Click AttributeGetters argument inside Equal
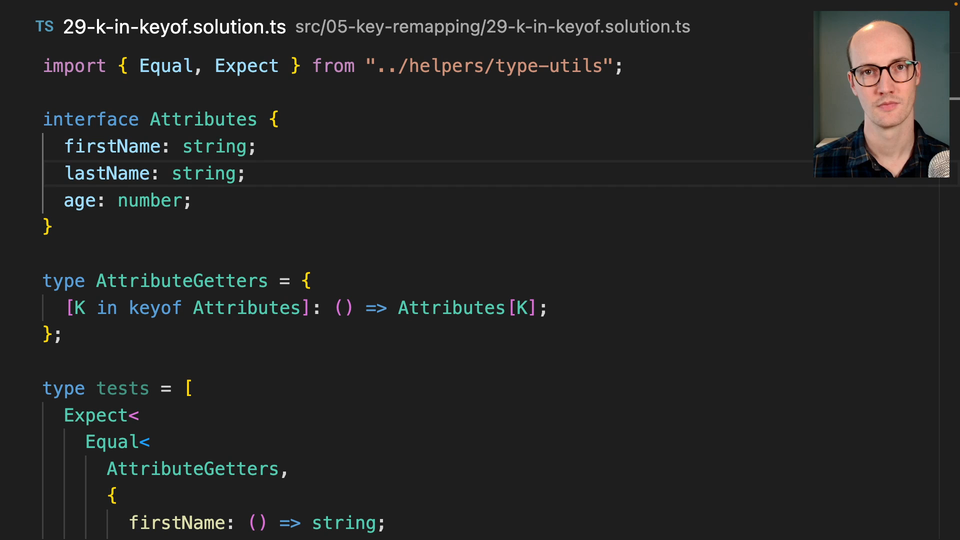Viewport: 960px width, 540px height. click(192, 469)
